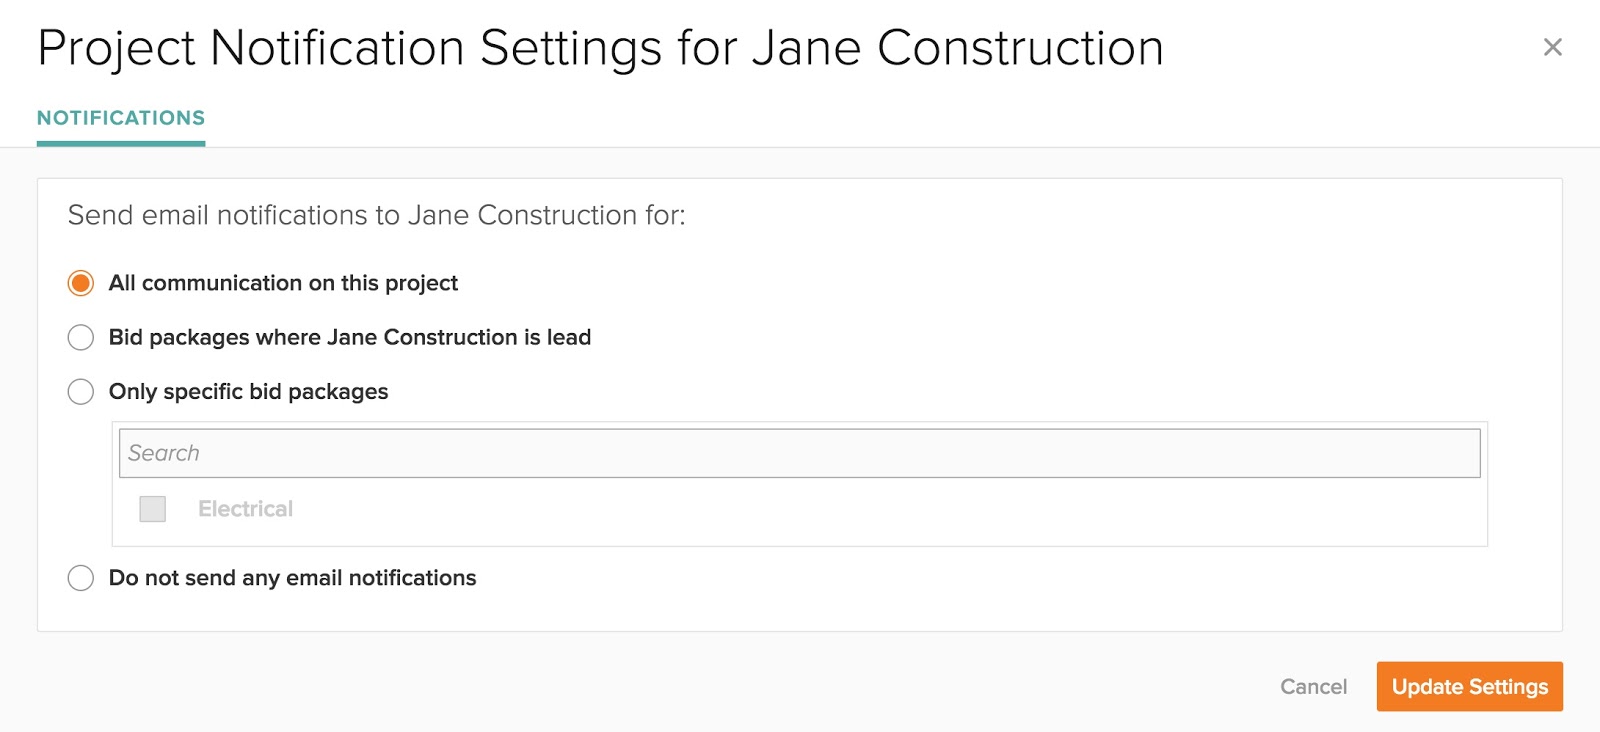Click the 'Send email notifications to Jane Construction for:' heading

tap(376, 215)
